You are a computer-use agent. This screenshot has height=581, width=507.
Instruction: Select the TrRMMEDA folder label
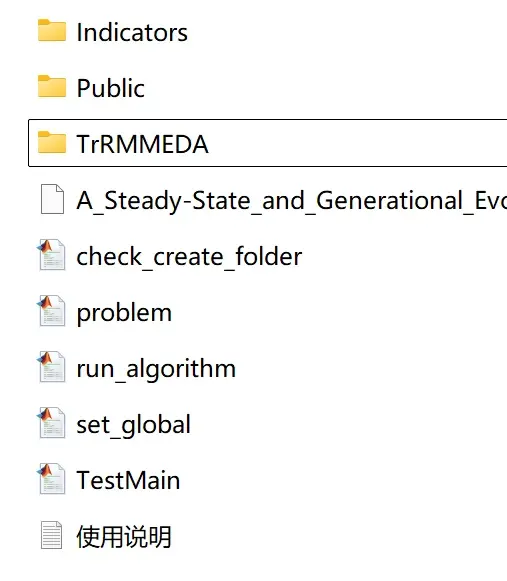(x=142, y=144)
